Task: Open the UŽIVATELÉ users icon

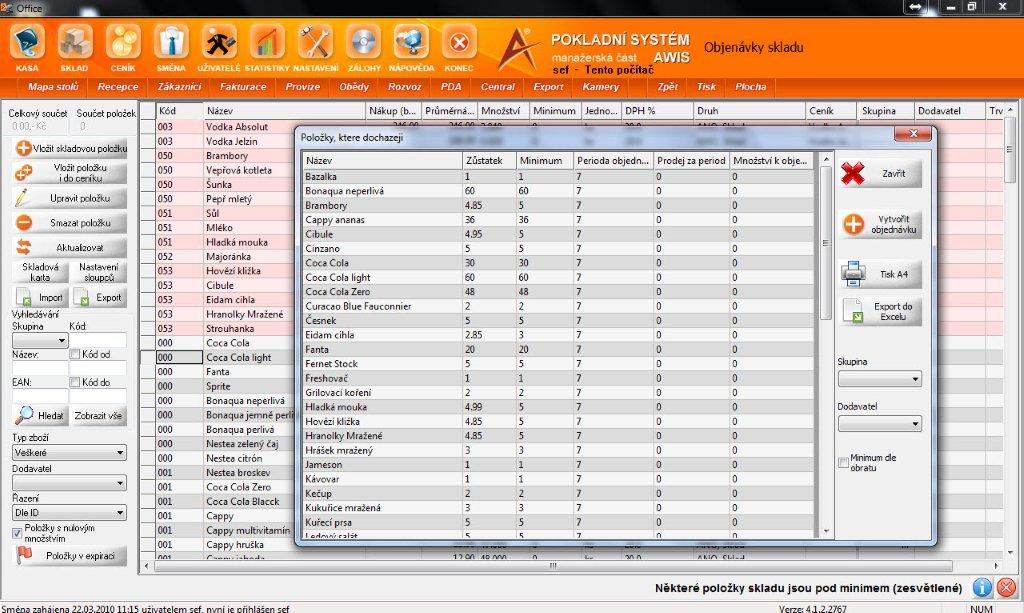Action: pyautogui.click(x=219, y=46)
